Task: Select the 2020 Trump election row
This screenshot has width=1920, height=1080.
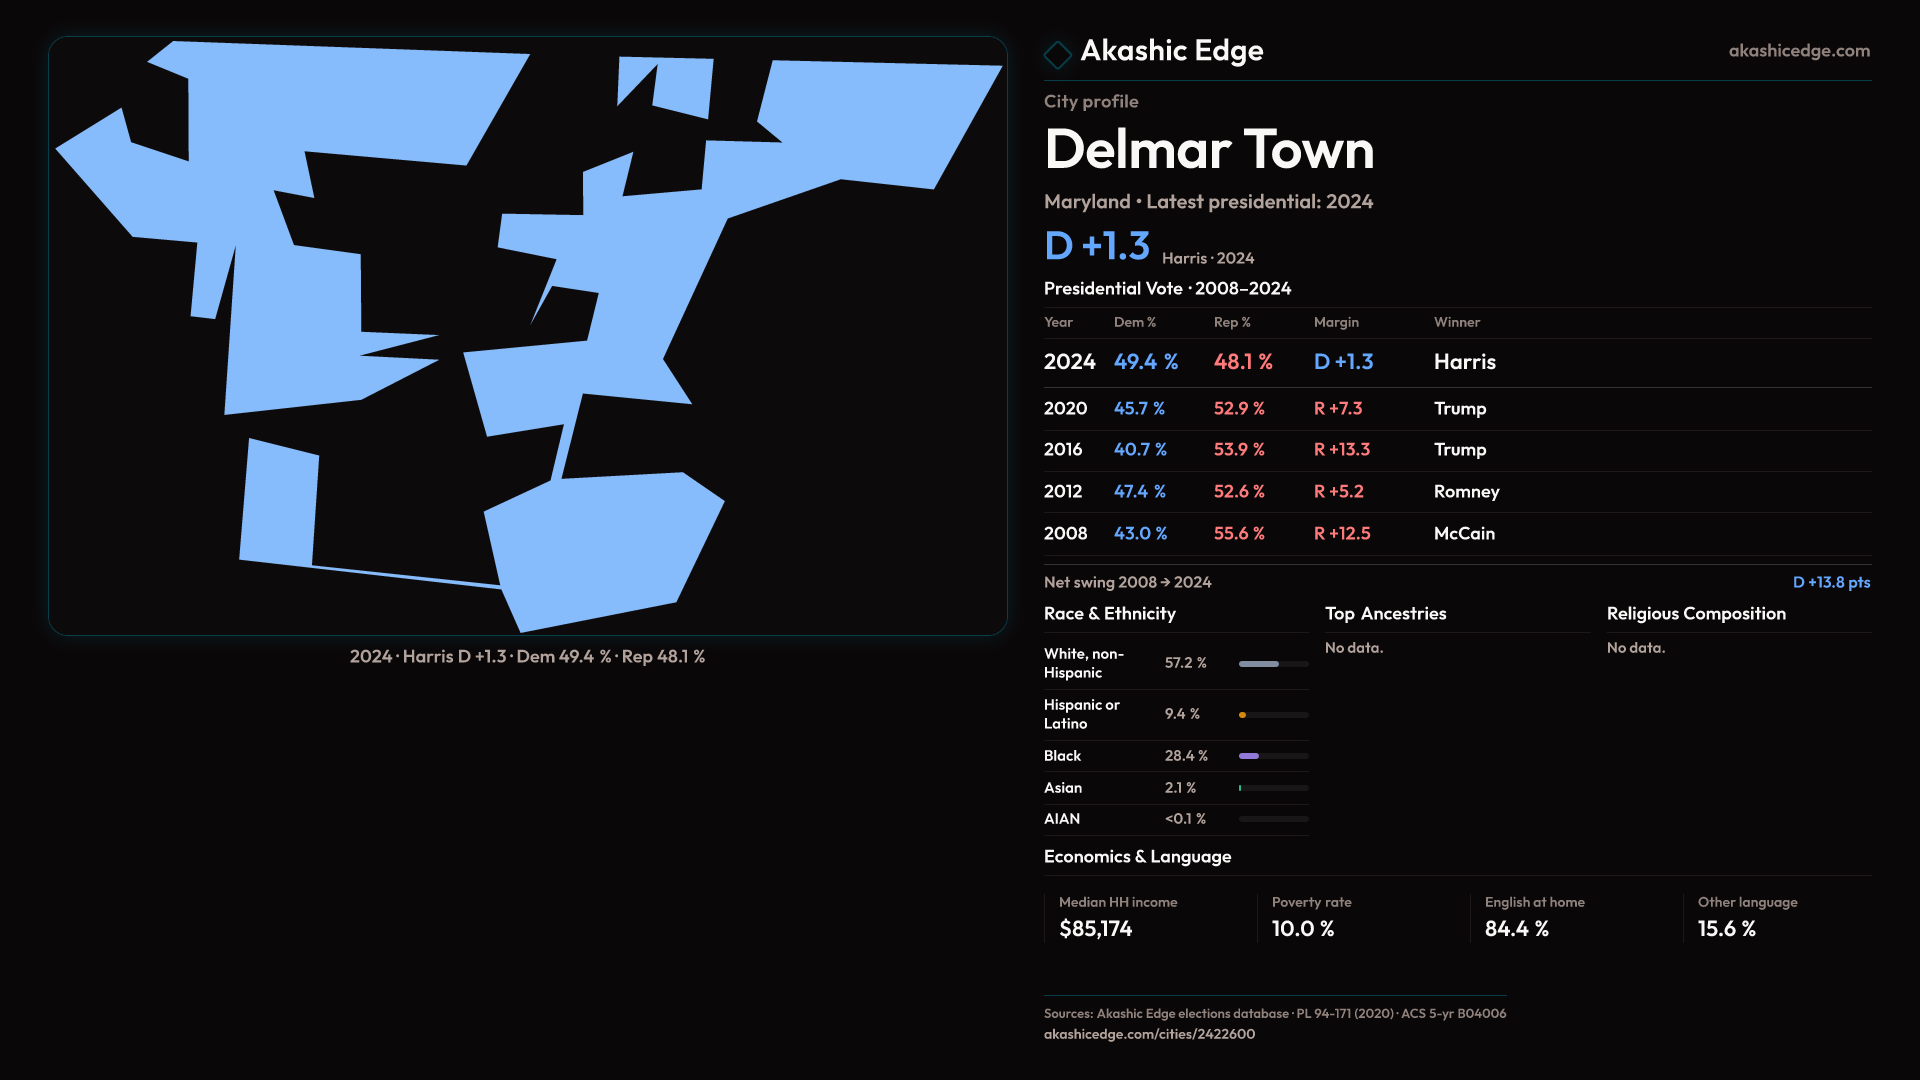Action: click(1456, 409)
